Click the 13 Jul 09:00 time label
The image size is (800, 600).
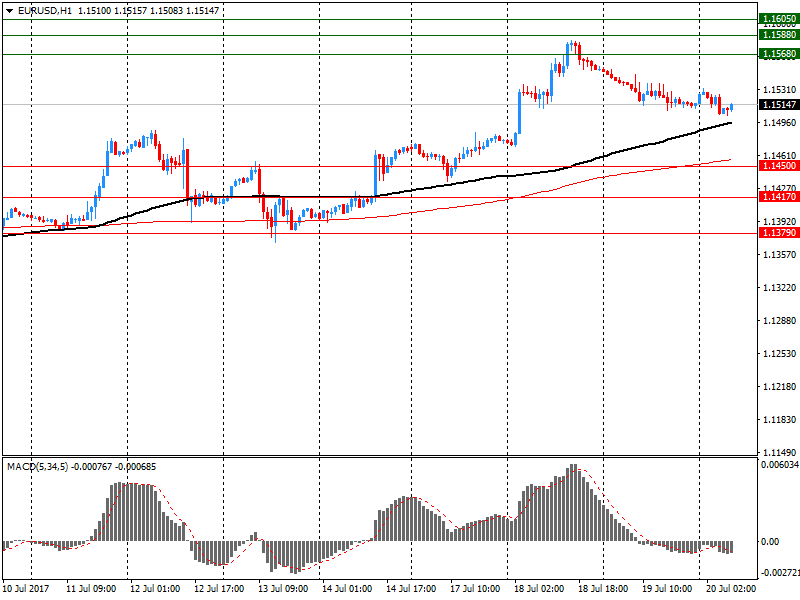click(283, 589)
